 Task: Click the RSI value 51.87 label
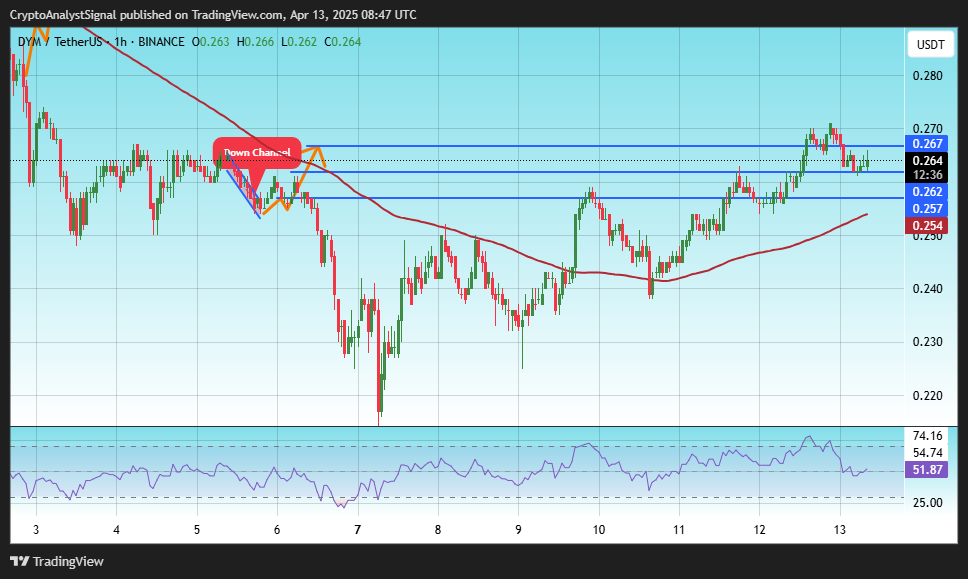pos(928,470)
